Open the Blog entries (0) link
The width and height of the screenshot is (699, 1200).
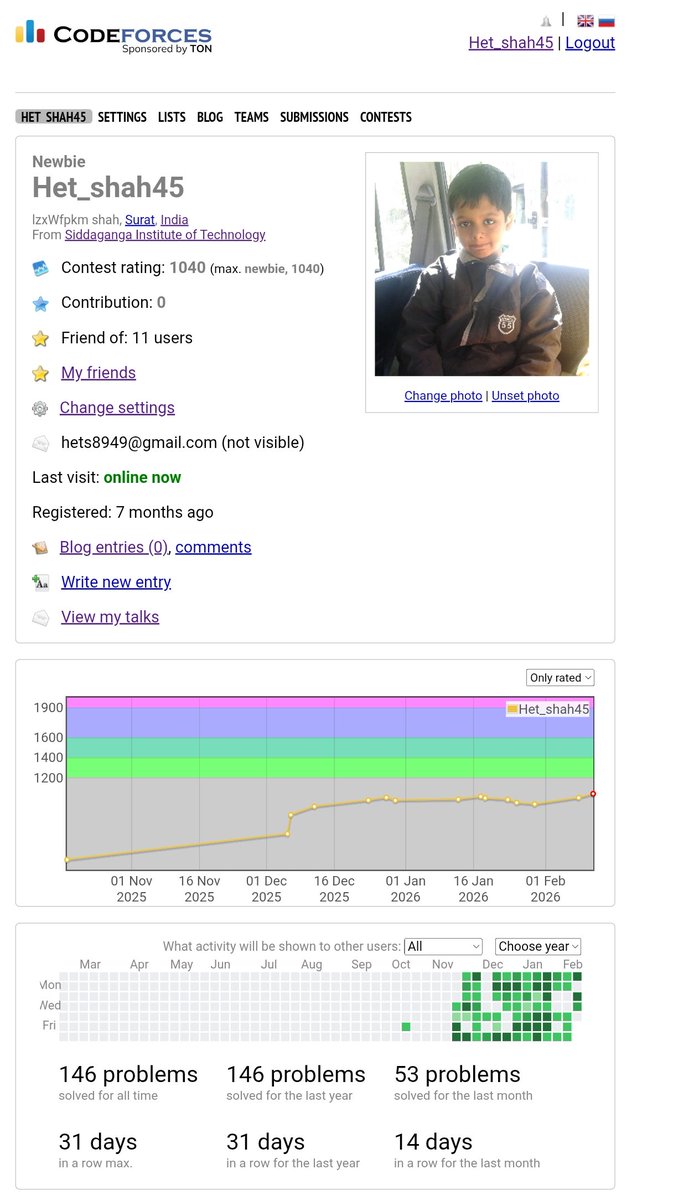pos(114,547)
